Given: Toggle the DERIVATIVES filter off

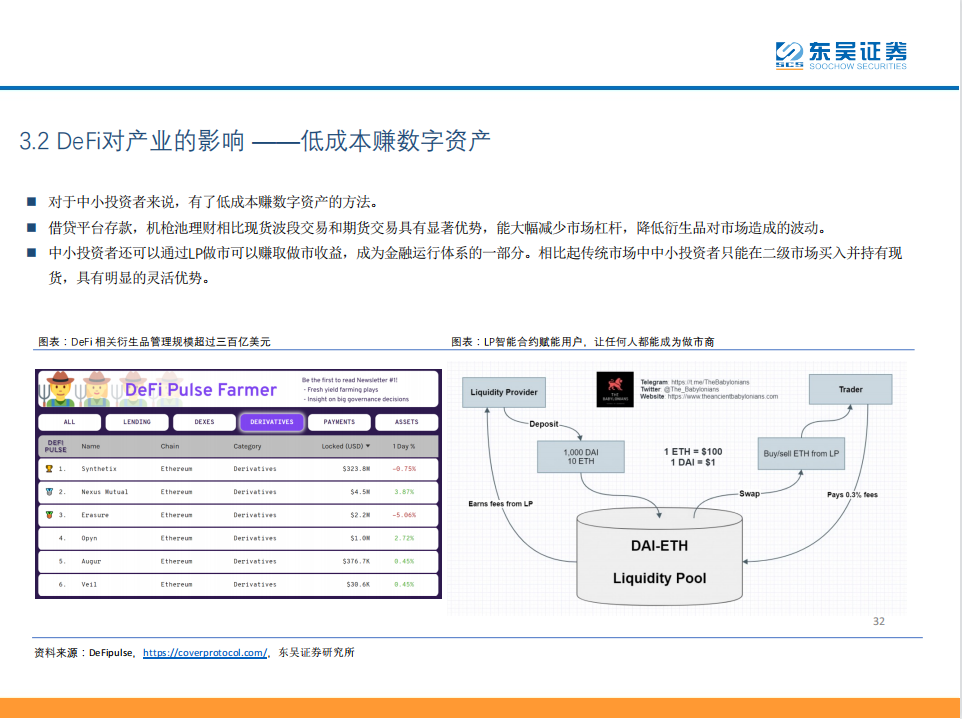Looking at the screenshot, I should click(271, 422).
